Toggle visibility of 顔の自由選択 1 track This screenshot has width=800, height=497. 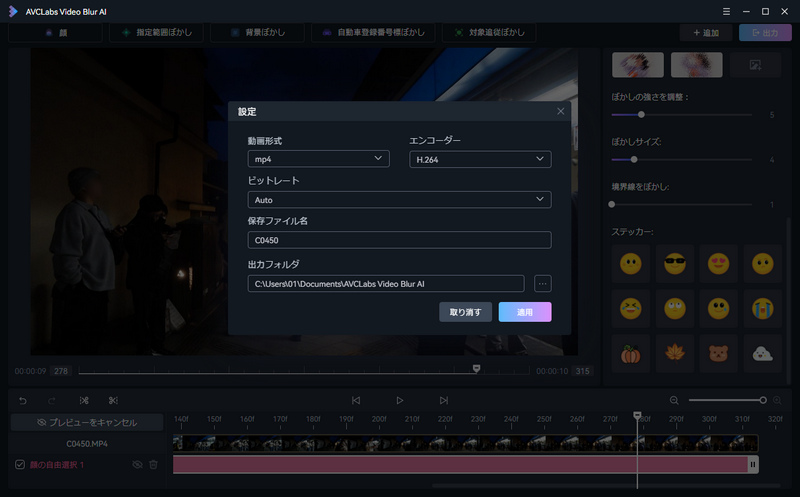click(137, 465)
